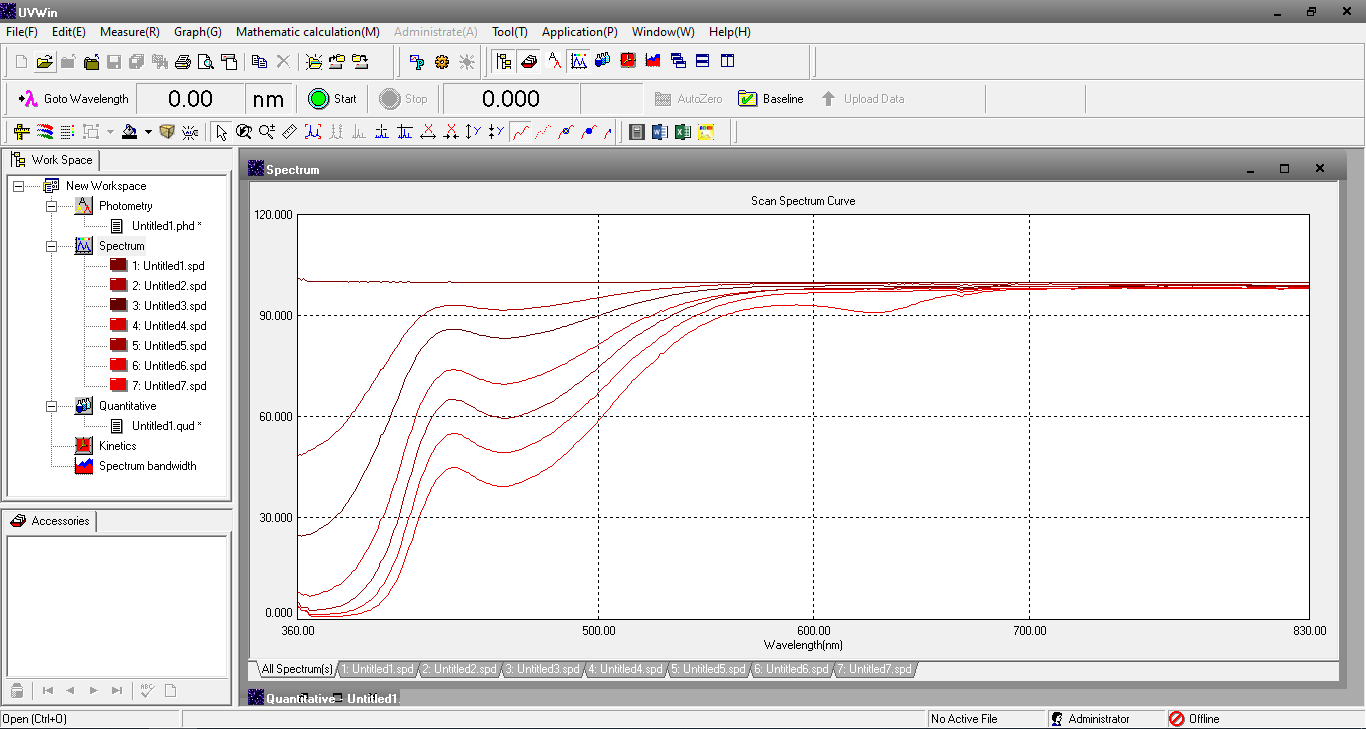Click the print icon in the toolbar
This screenshot has width=1366, height=729.
coord(182,62)
